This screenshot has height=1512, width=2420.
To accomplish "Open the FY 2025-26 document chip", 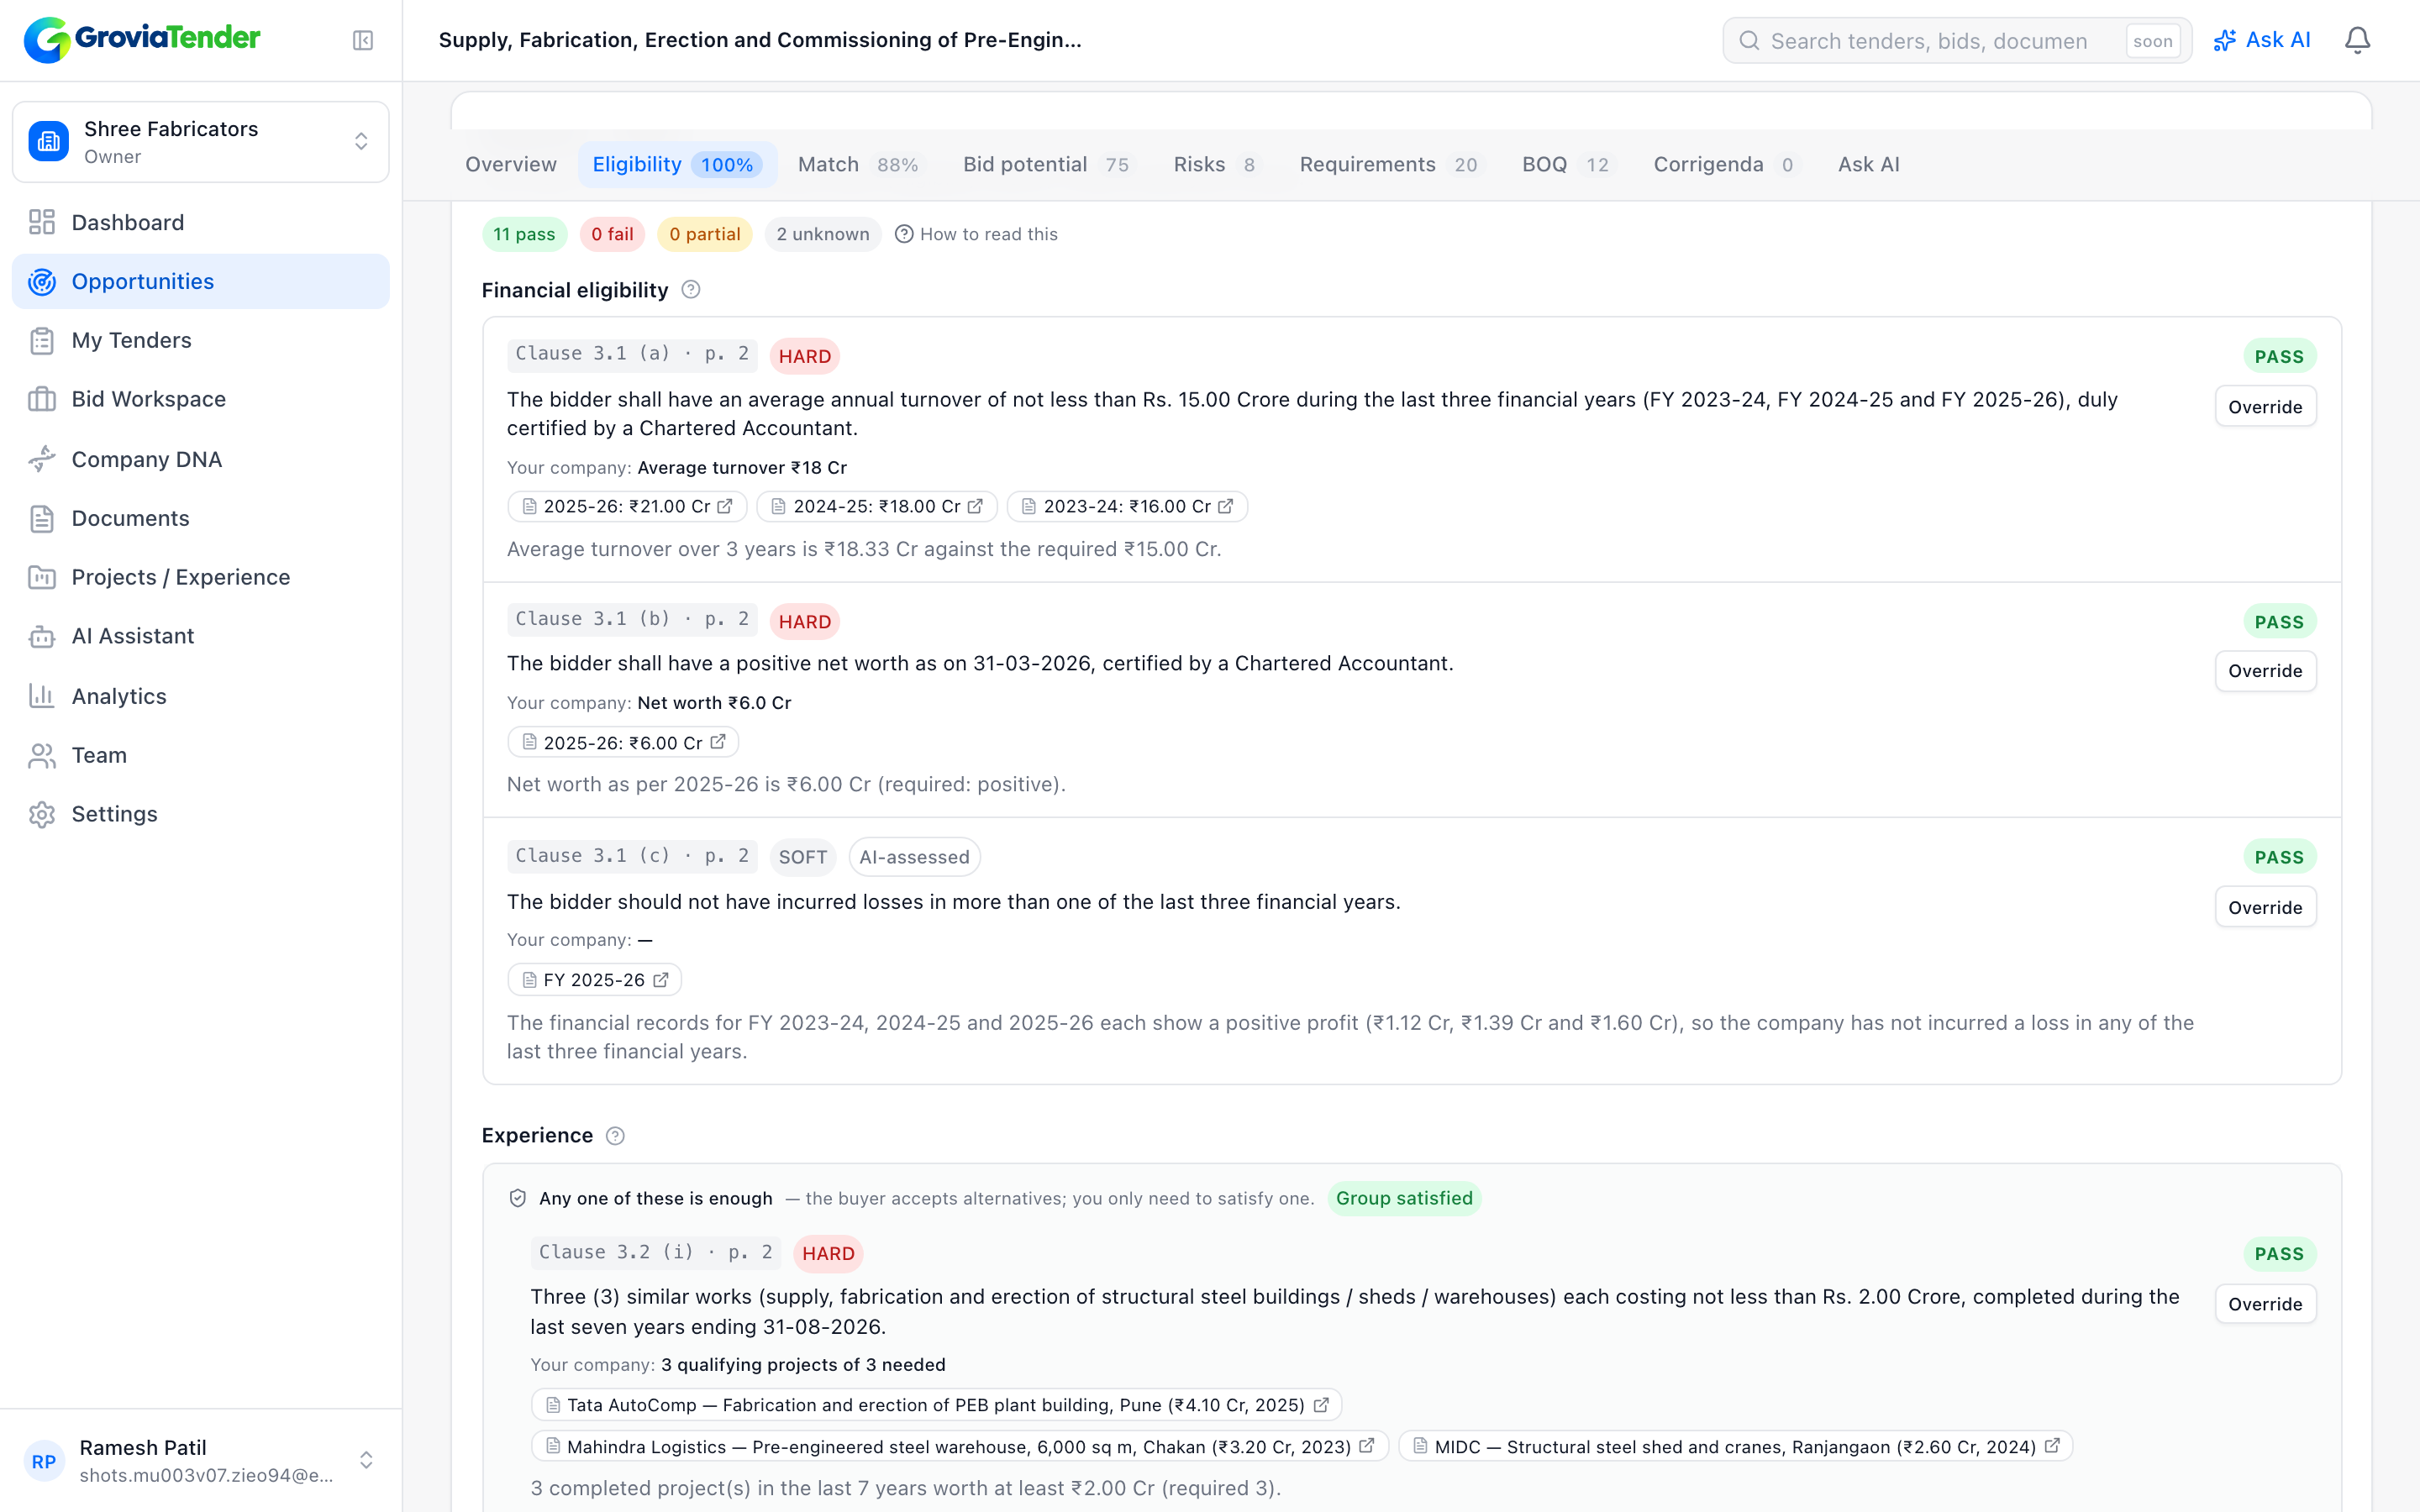I will (x=595, y=980).
